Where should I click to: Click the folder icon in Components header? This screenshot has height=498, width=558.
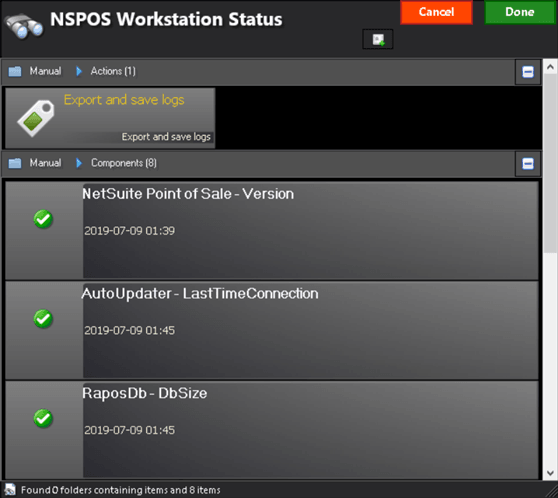pyautogui.click(x=15, y=163)
